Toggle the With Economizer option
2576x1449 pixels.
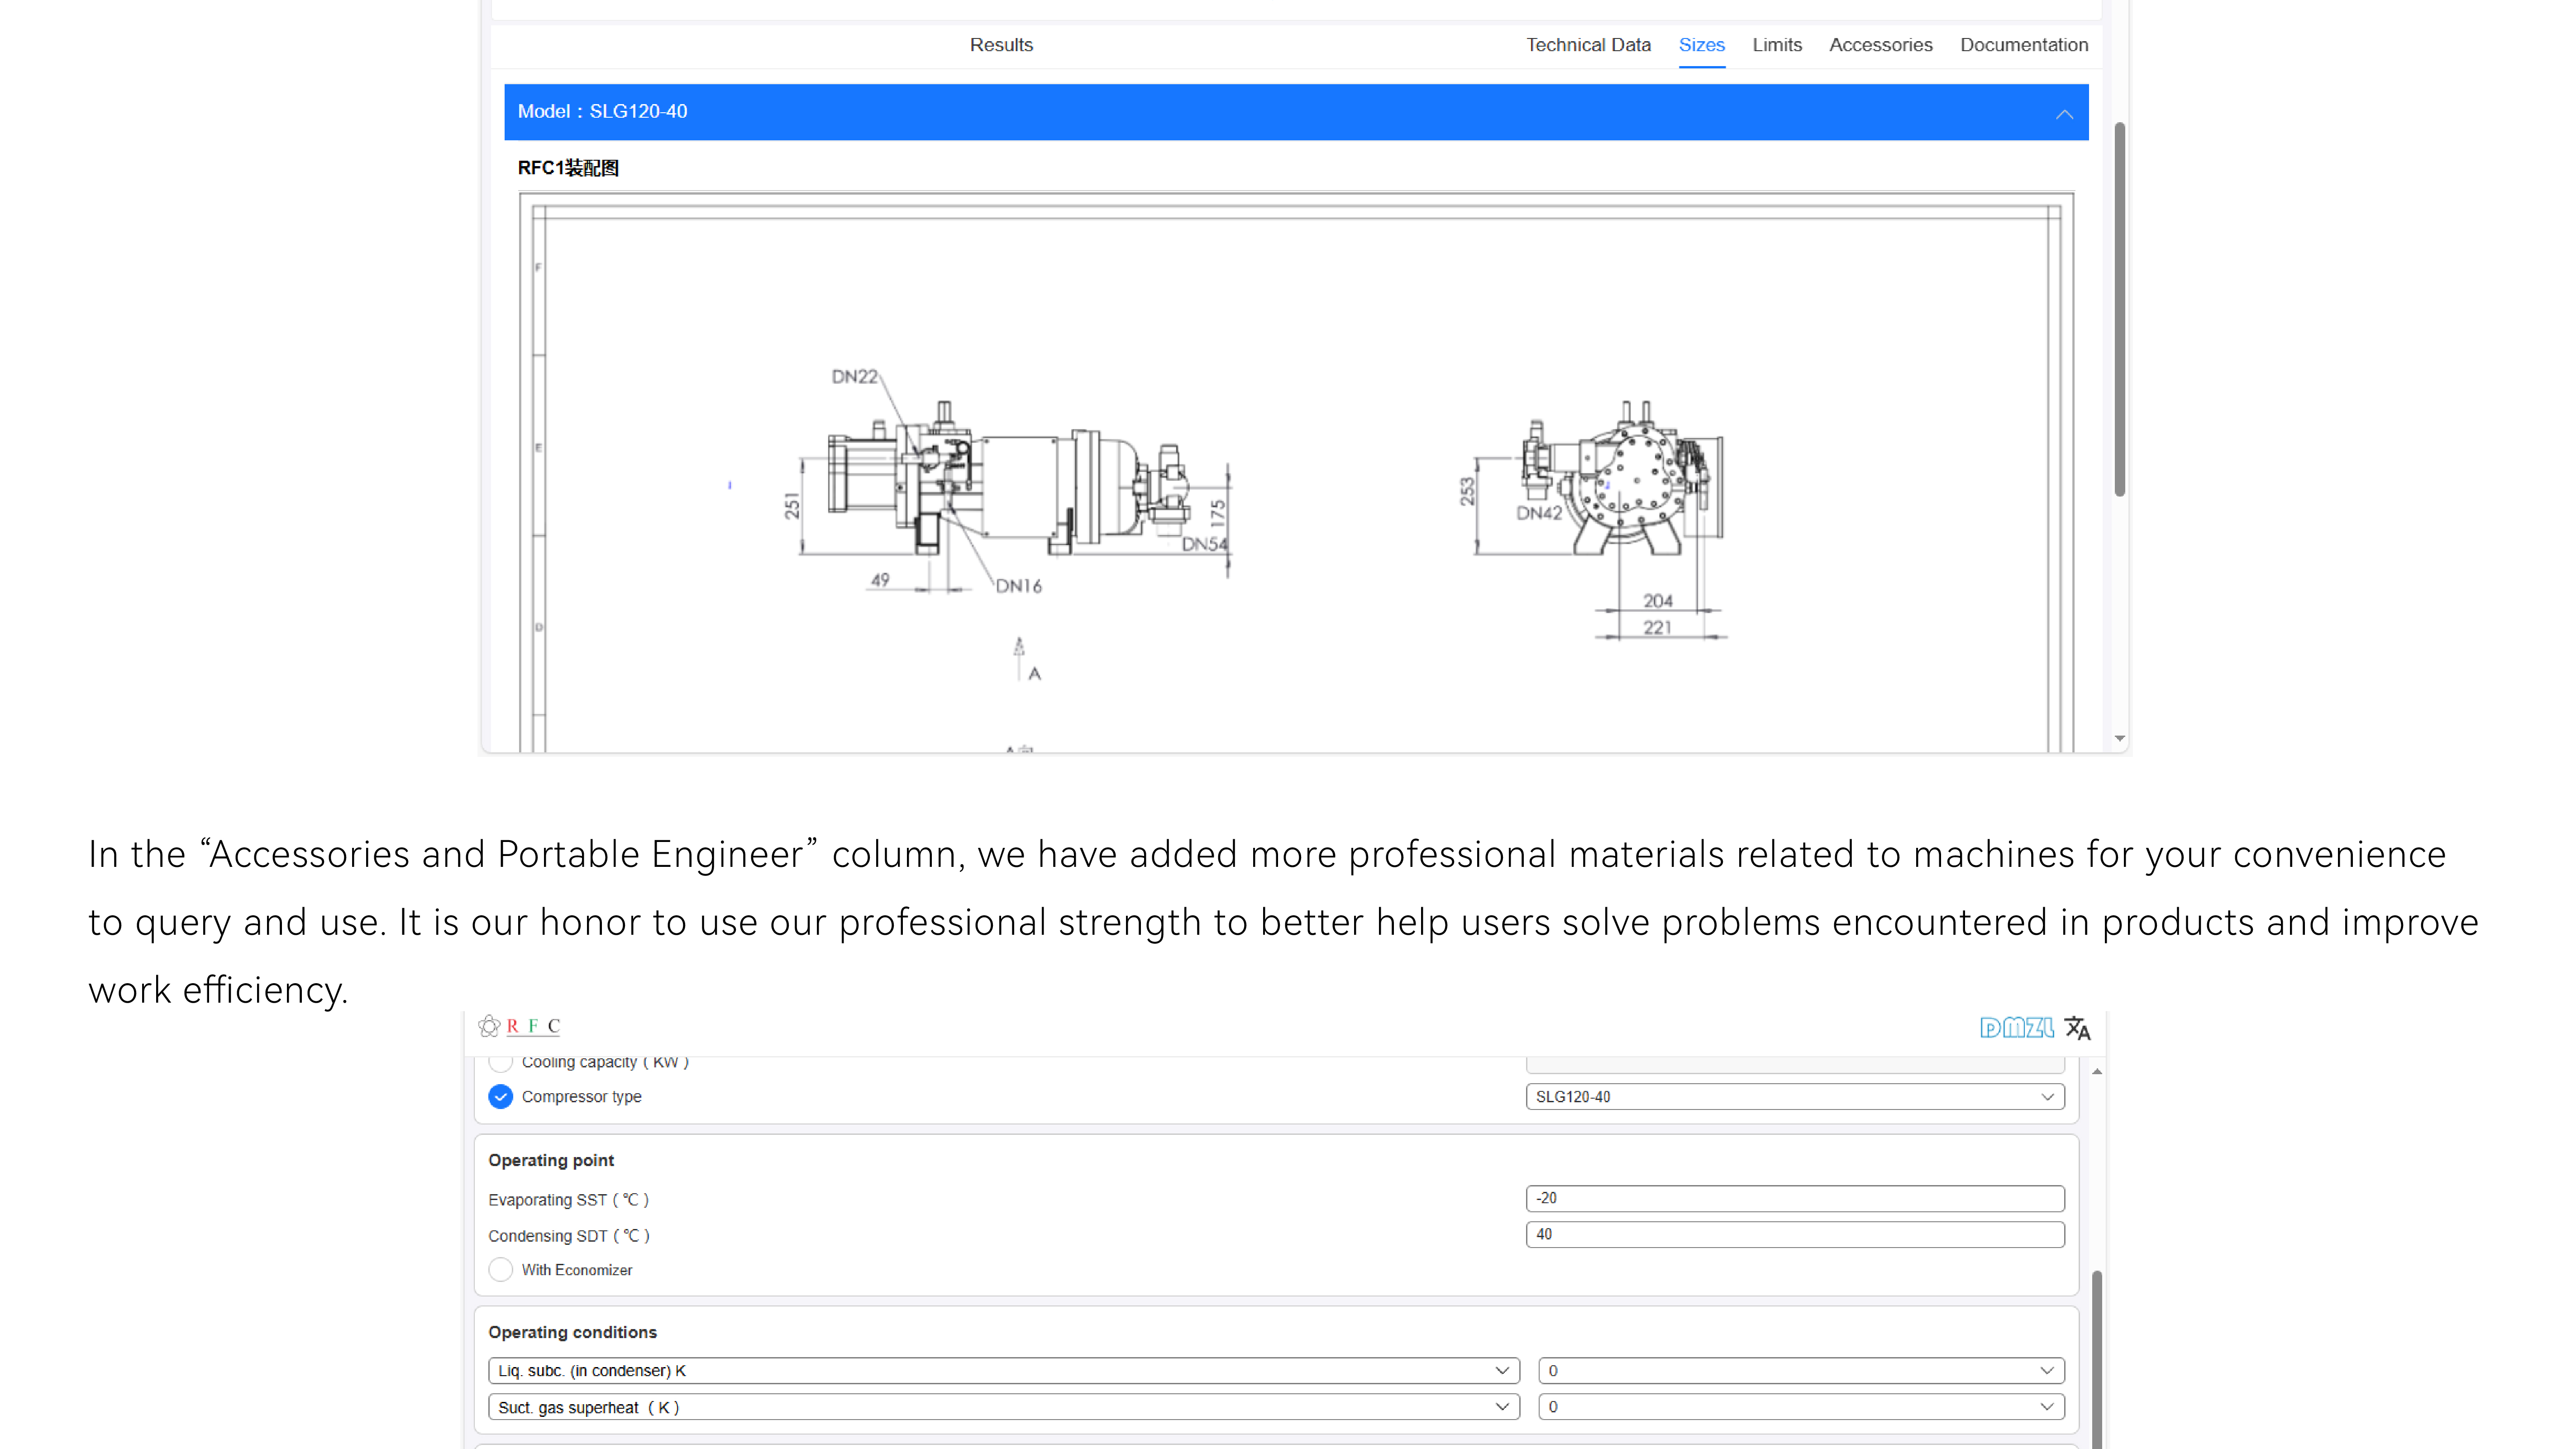(500, 1270)
